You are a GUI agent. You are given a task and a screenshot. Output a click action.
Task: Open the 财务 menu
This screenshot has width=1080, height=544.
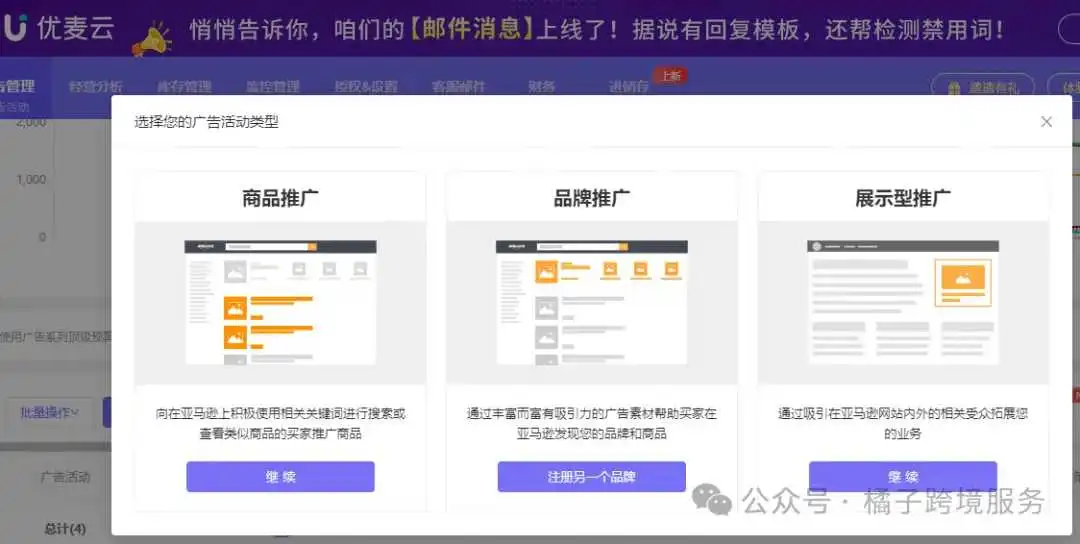coord(542,87)
